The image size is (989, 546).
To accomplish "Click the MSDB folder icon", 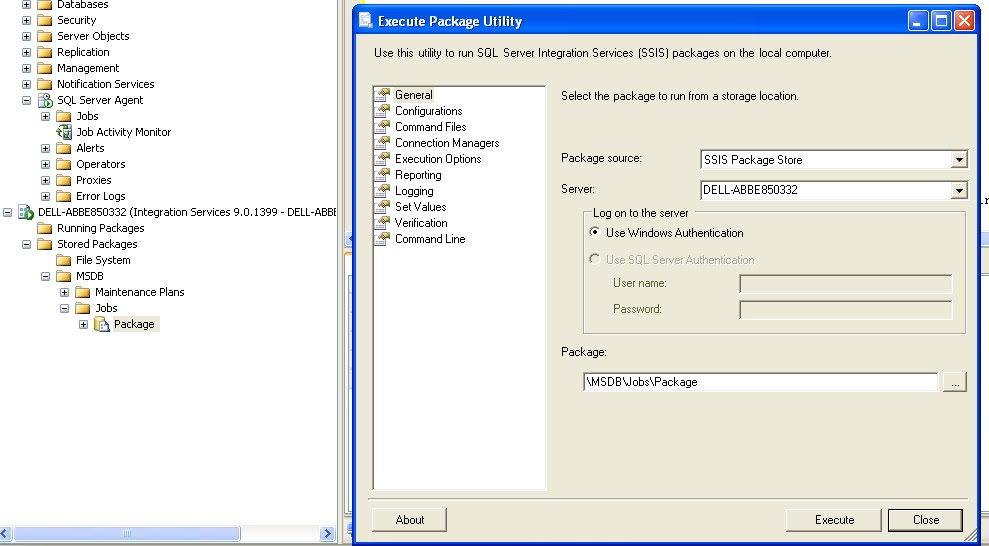I will tap(63, 276).
